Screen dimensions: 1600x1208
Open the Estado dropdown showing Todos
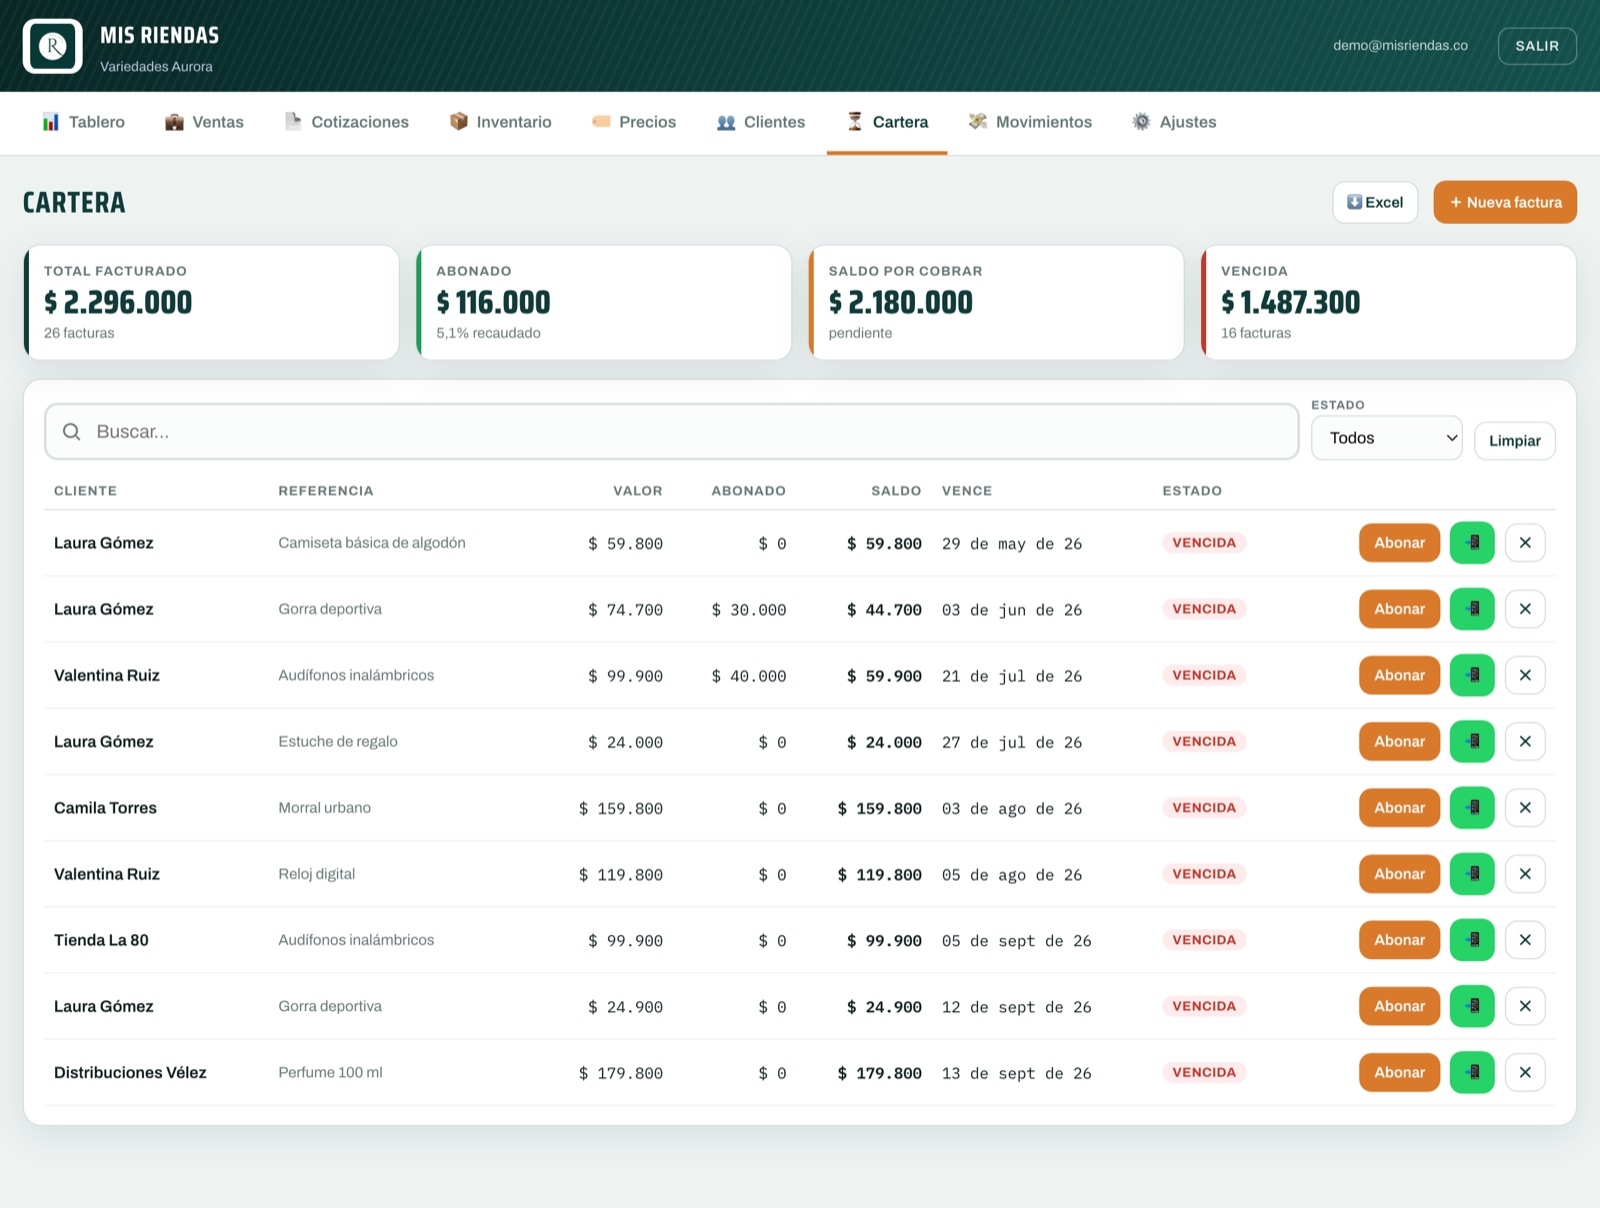pos(1386,438)
